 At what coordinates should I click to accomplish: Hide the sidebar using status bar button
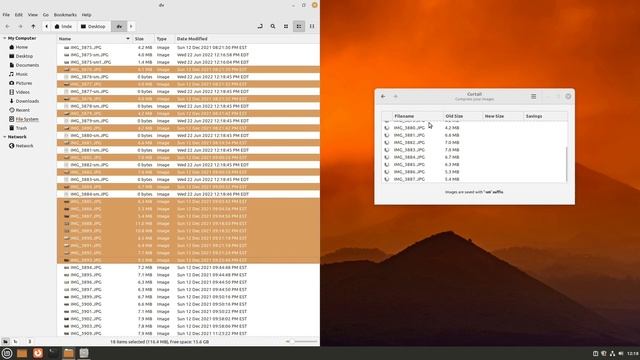tap(29, 341)
